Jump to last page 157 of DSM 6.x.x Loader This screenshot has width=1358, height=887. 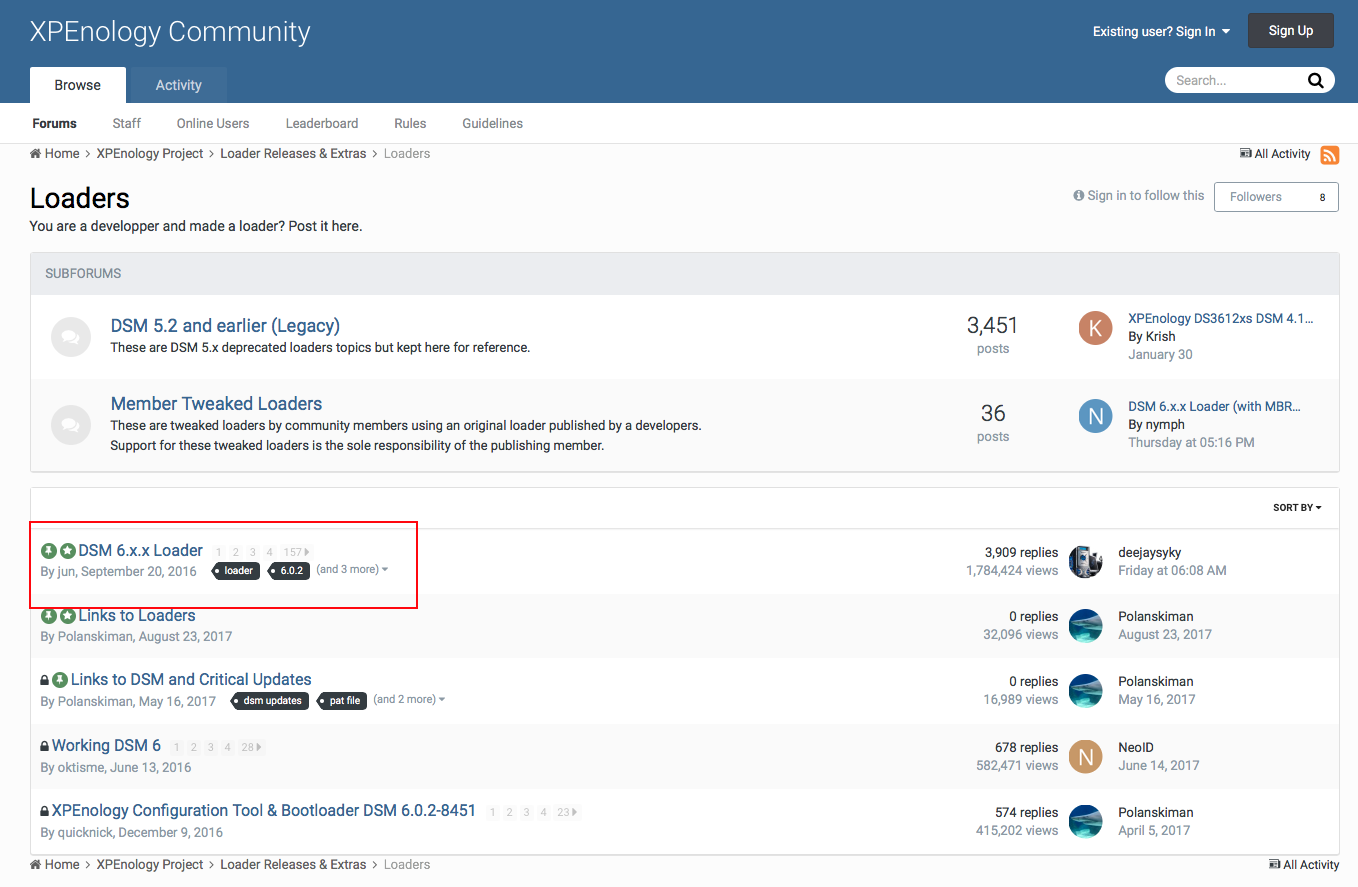[295, 552]
